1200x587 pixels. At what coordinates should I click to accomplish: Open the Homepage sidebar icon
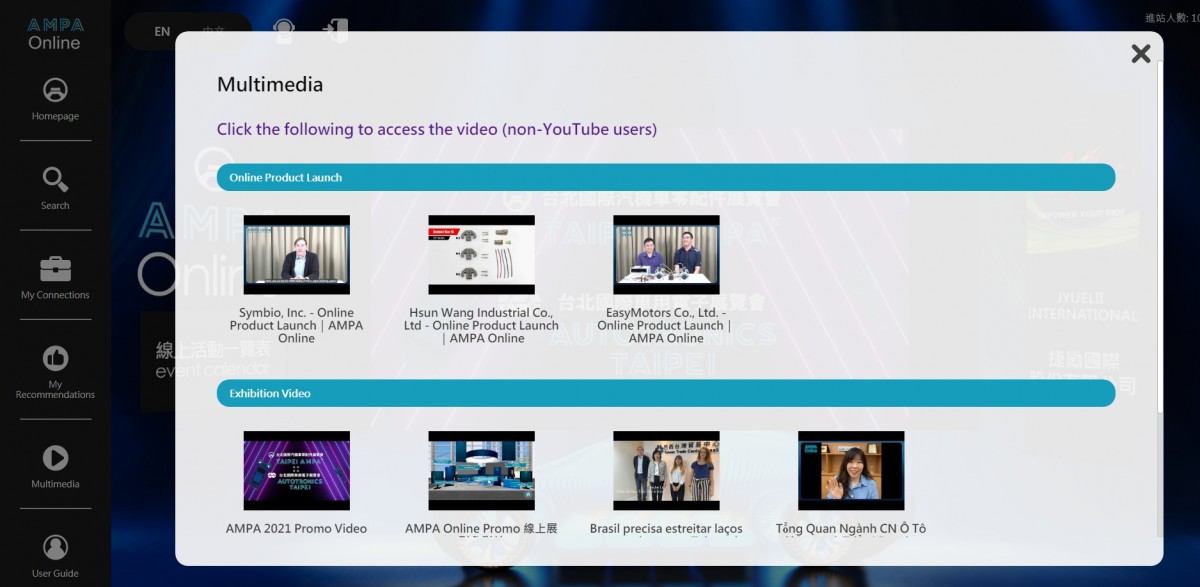click(55, 90)
